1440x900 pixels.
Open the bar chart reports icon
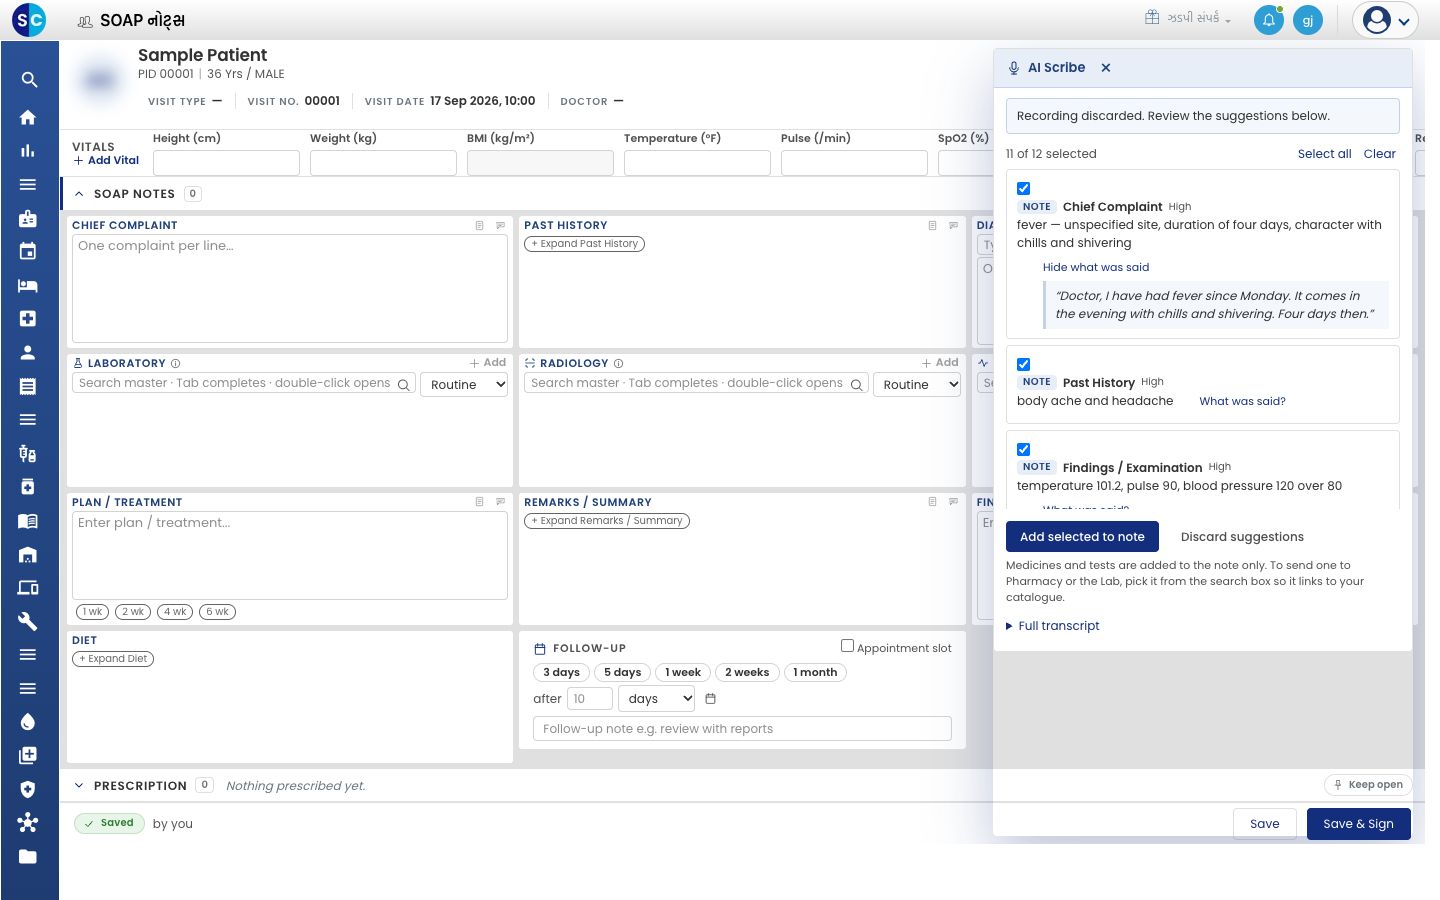(28, 151)
